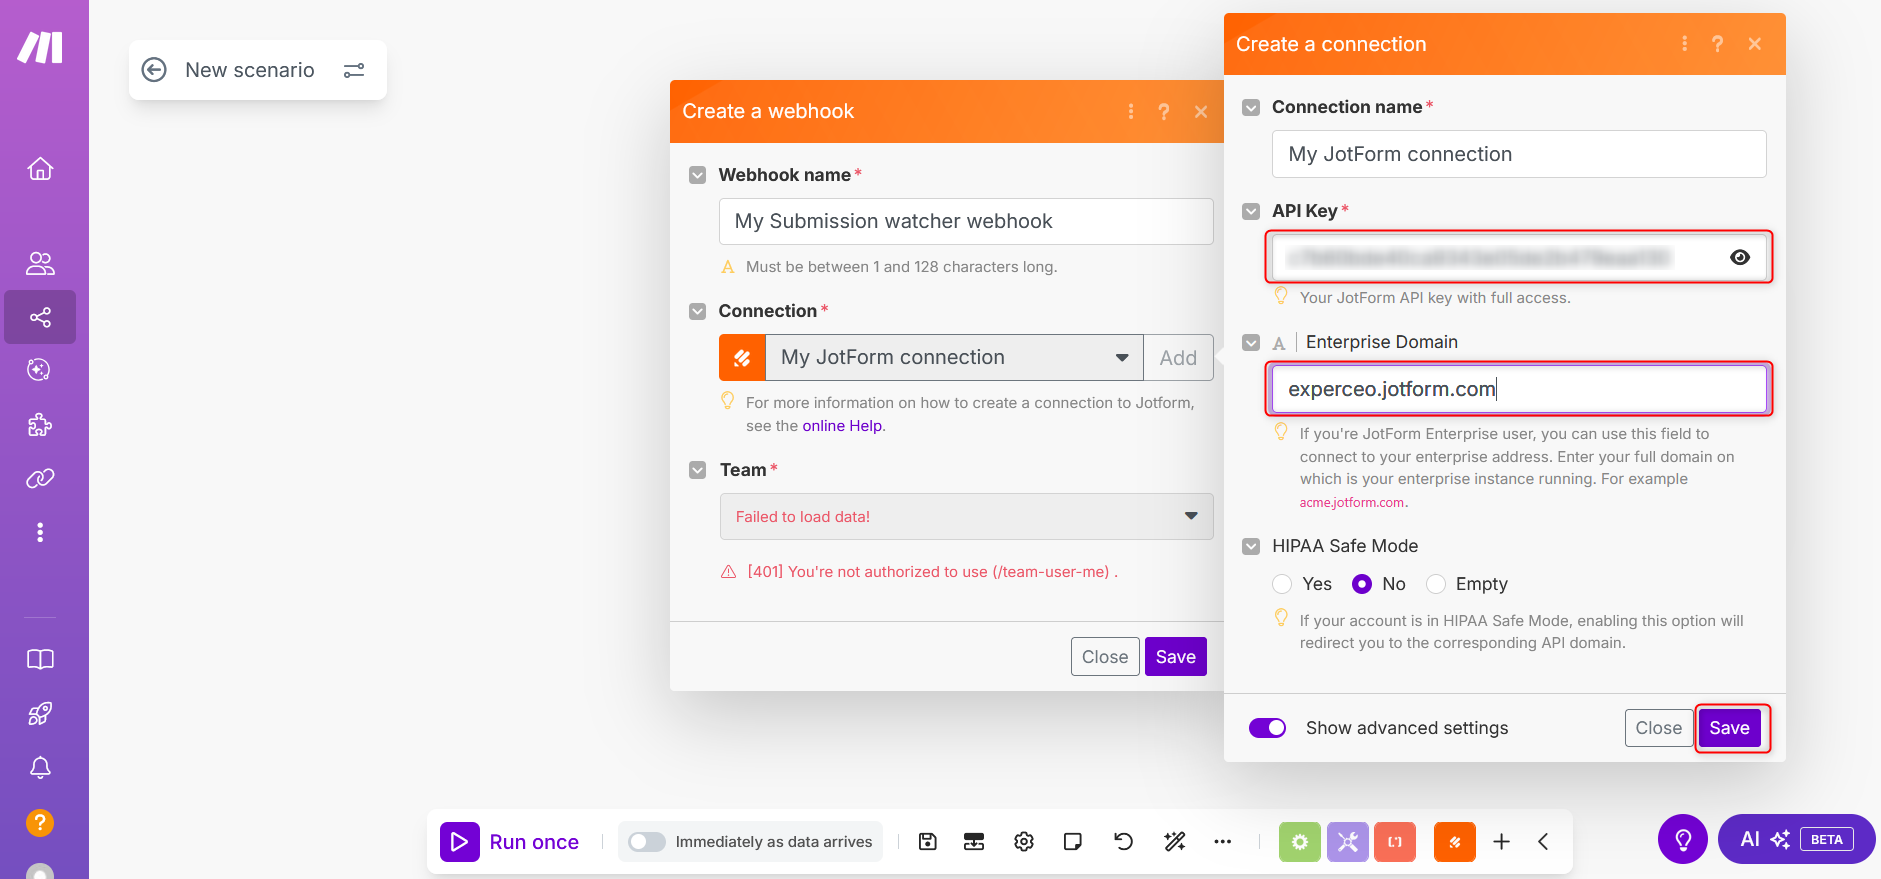
Task: Click Save in Create a webhook dialog
Action: [1176, 657]
